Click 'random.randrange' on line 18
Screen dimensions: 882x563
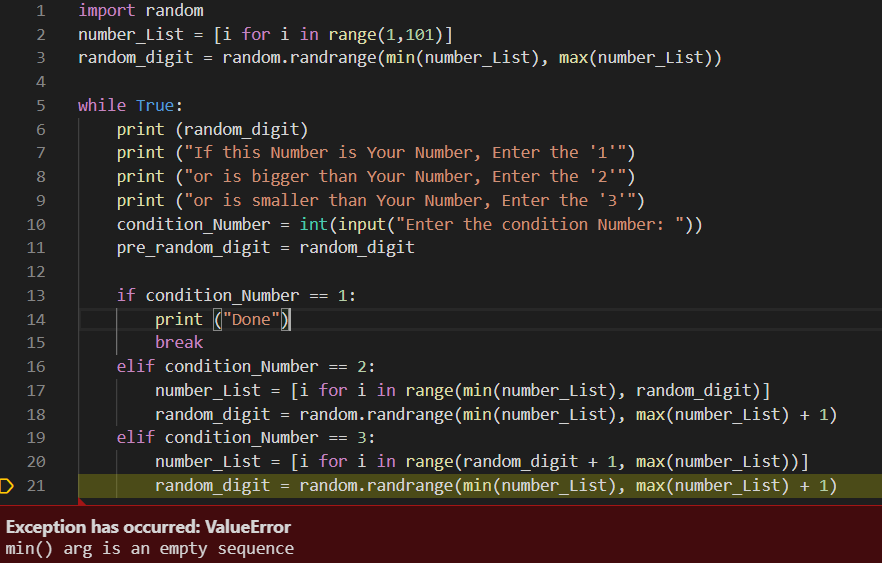pyautogui.click(x=376, y=415)
